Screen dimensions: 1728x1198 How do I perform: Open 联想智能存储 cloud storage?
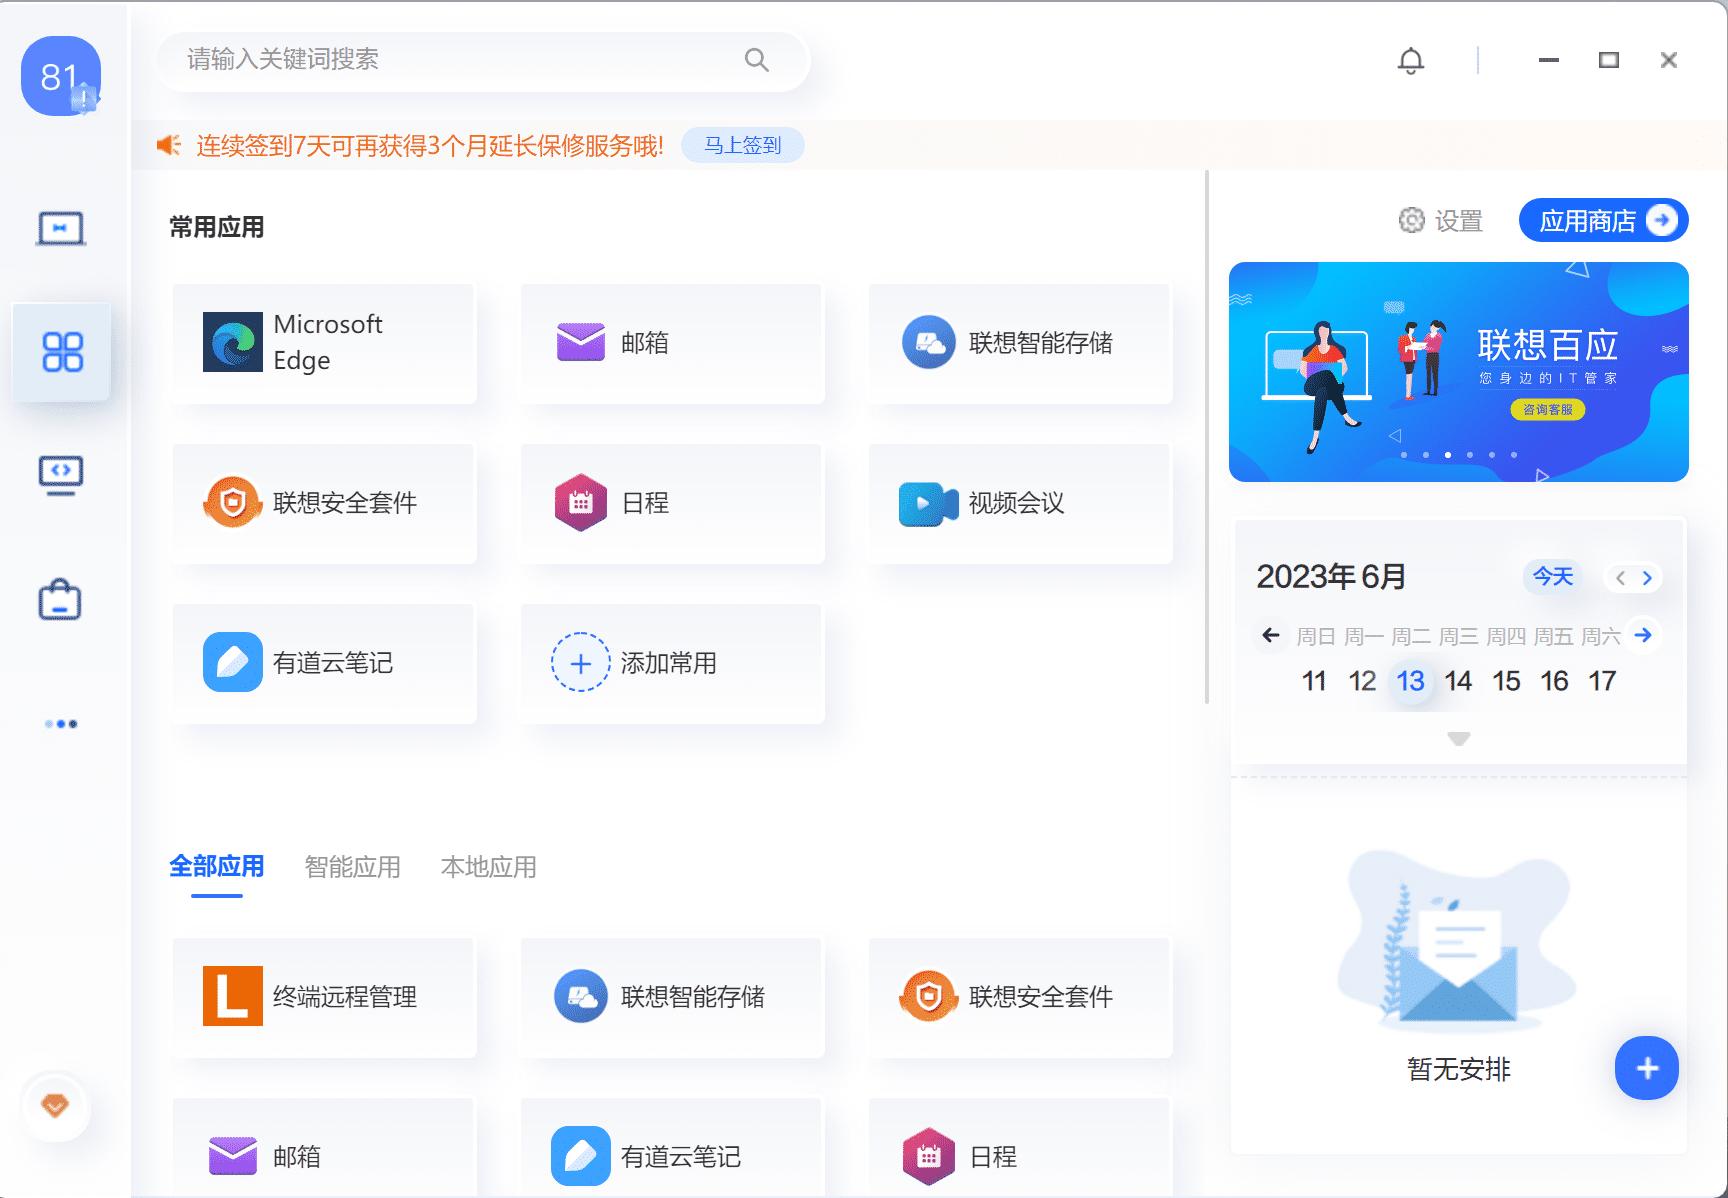pyautogui.click(x=1018, y=342)
